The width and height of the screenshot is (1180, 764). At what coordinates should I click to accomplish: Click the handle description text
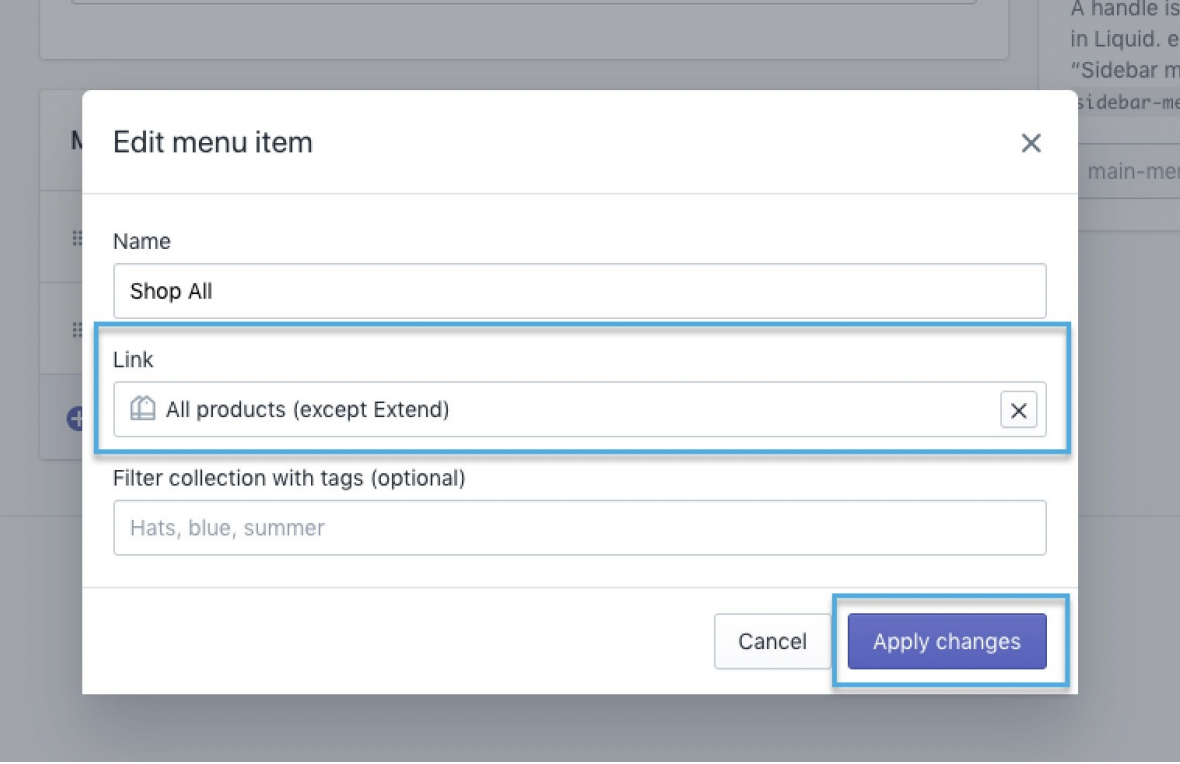pos(1125,40)
